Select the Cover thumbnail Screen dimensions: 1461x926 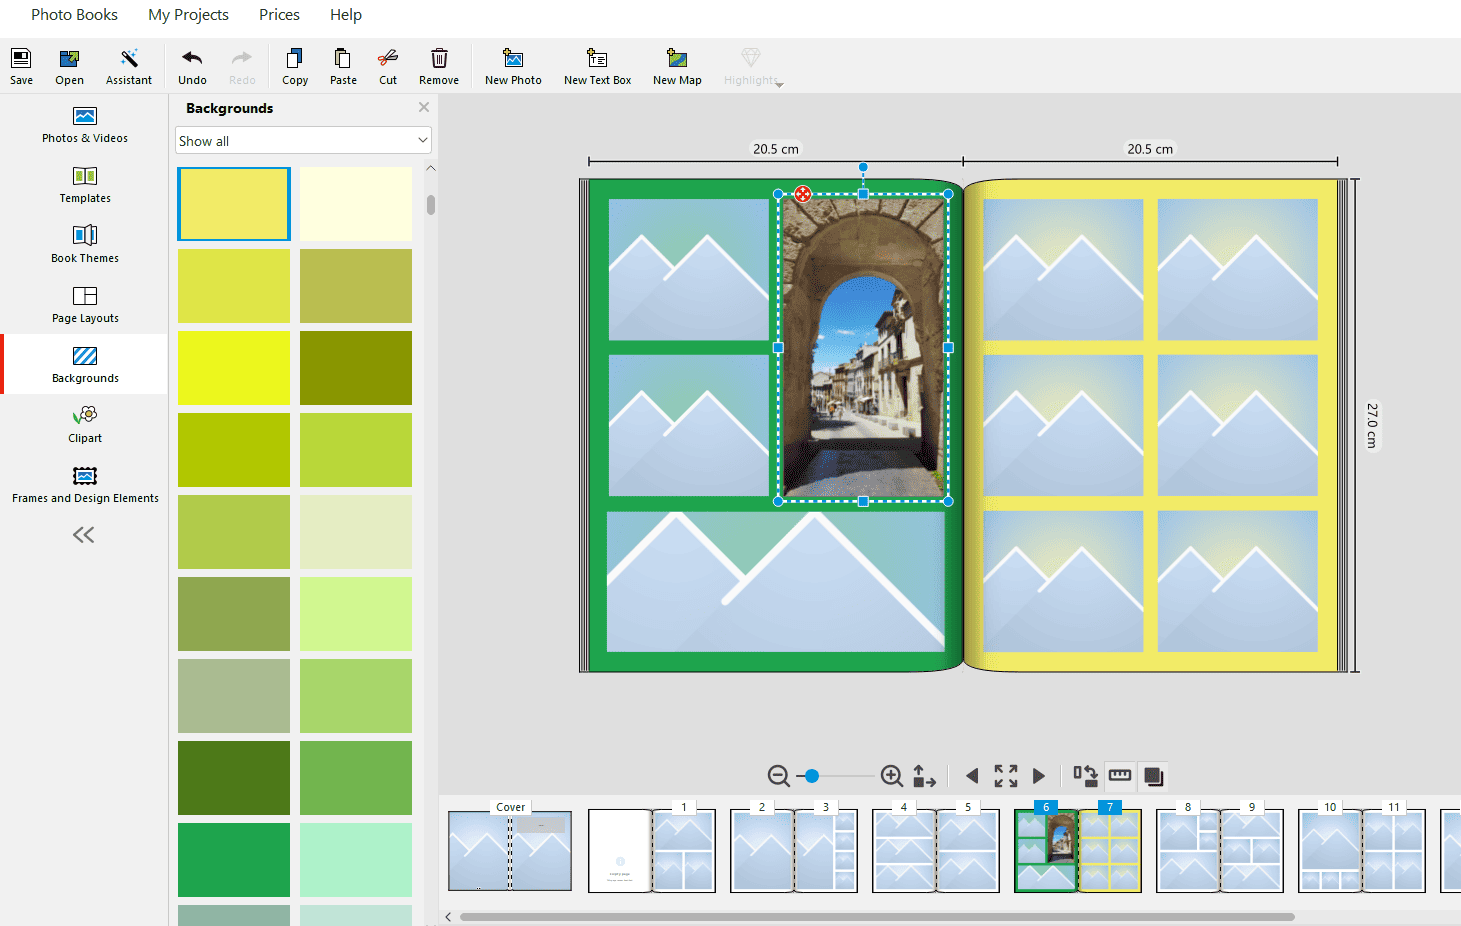510,850
